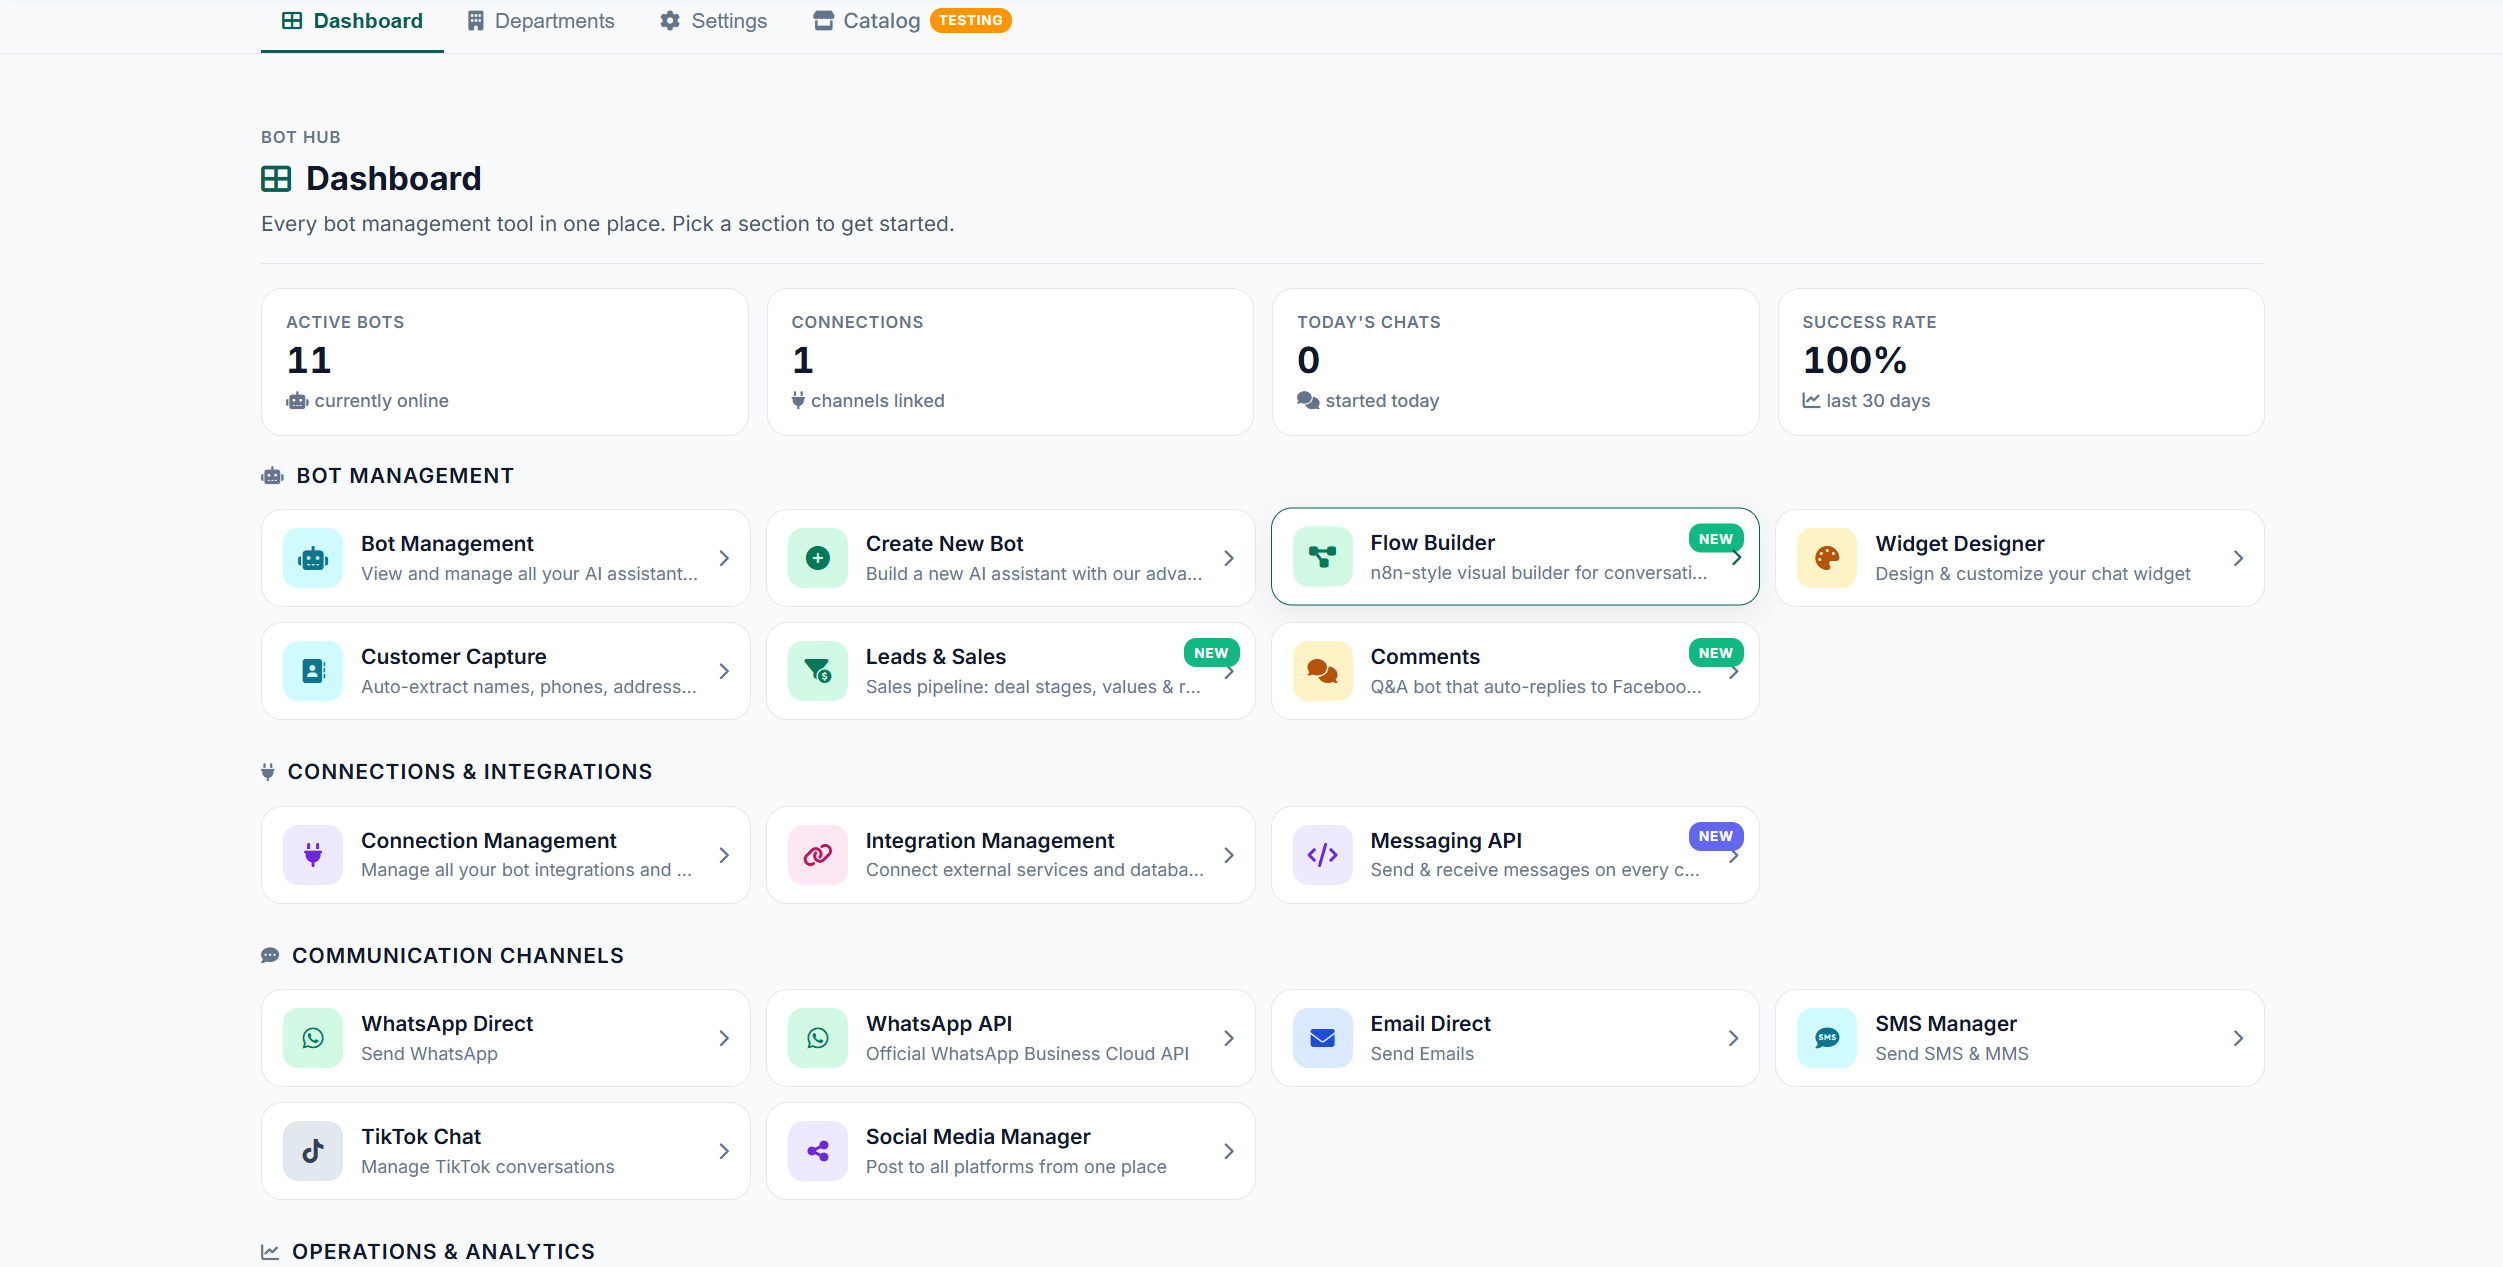This screenshot has height=1267, width=2503.
Task: Click the 'COMMUNICATION CHANNELS' section heading
Action: pos(458,956)
